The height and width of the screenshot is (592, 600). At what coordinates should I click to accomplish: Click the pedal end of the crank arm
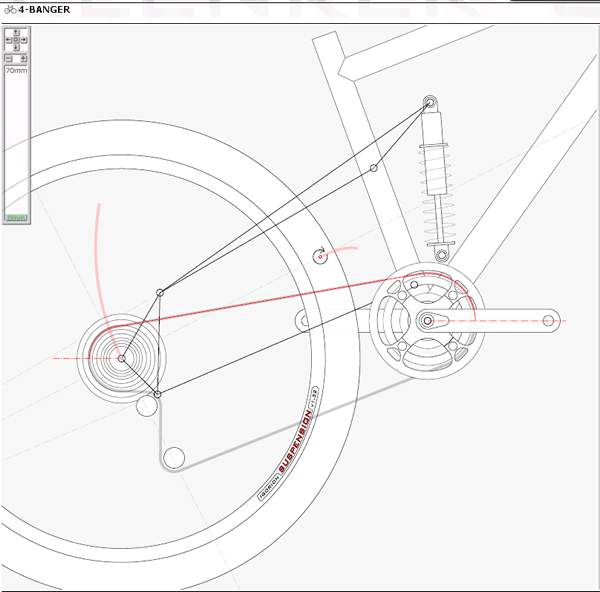(548, 321)
